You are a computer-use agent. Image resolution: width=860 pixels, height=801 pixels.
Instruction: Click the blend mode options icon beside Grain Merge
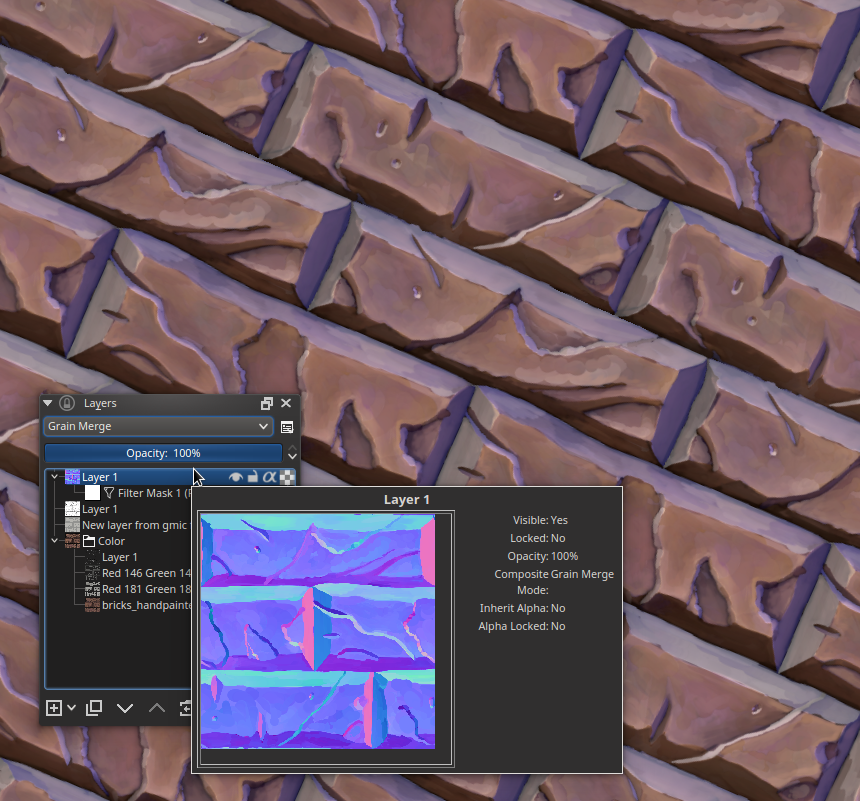pos(285,427)
